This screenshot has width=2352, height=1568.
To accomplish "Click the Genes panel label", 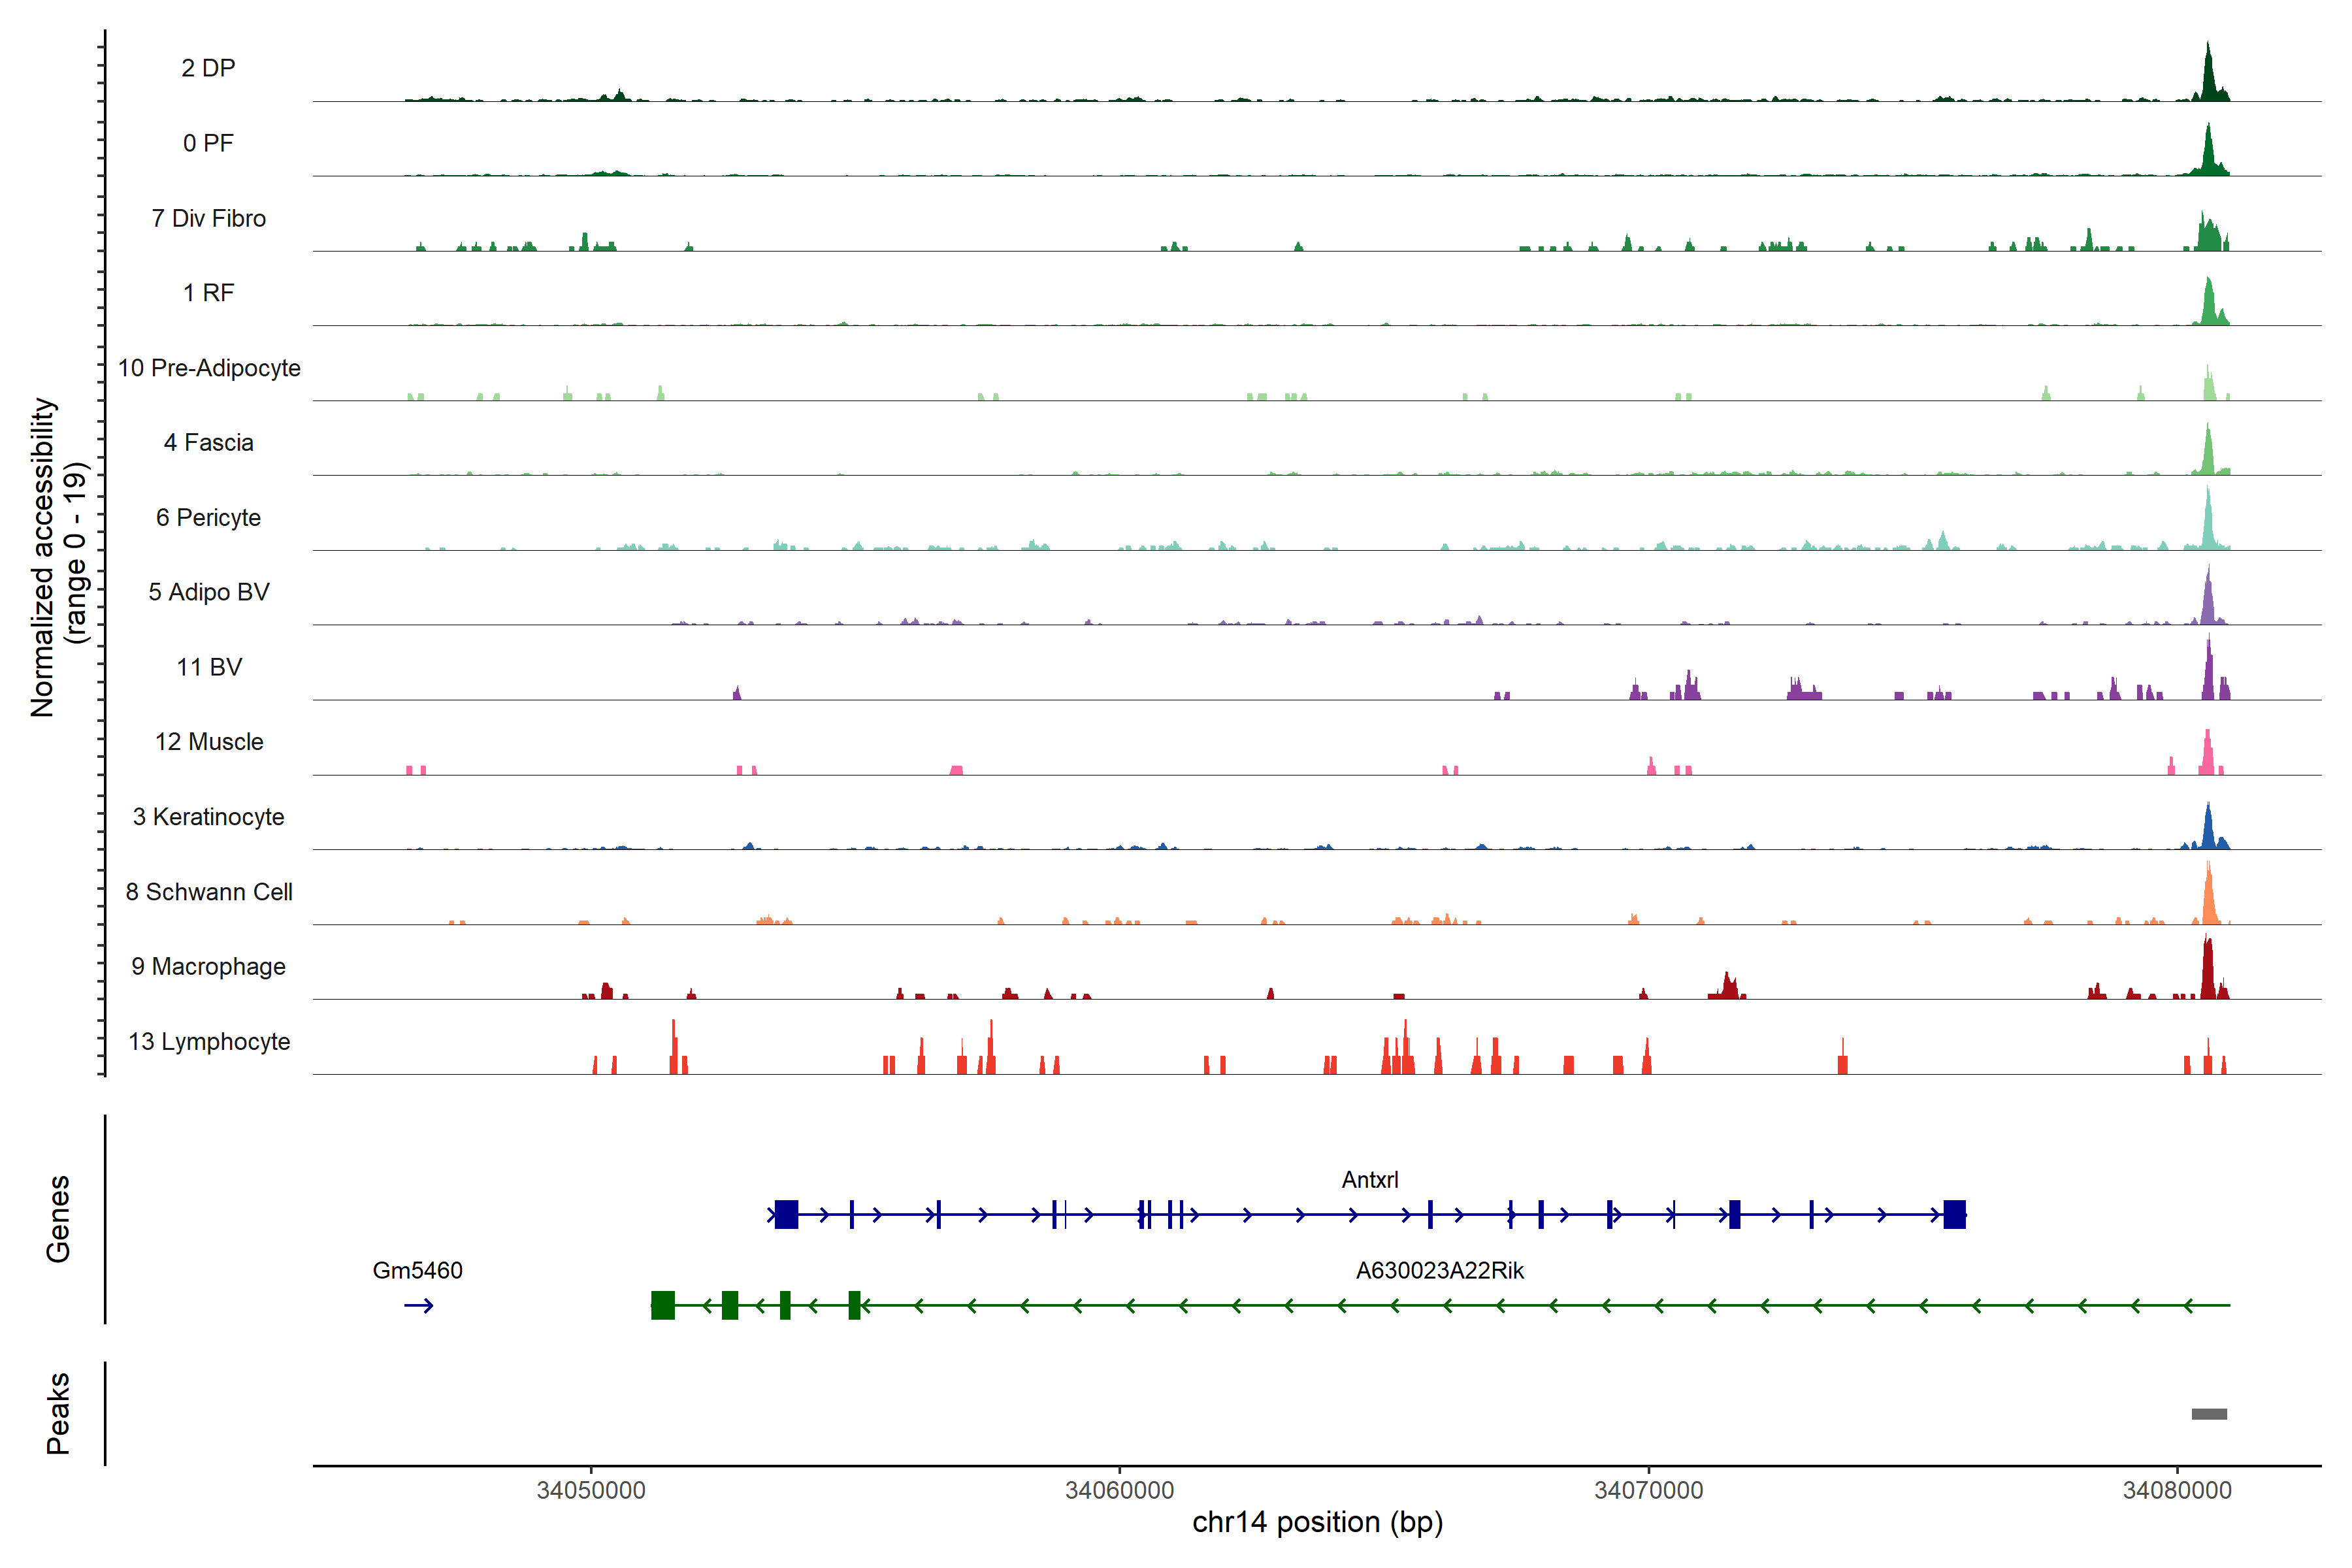I will [x=58, y=1218].
